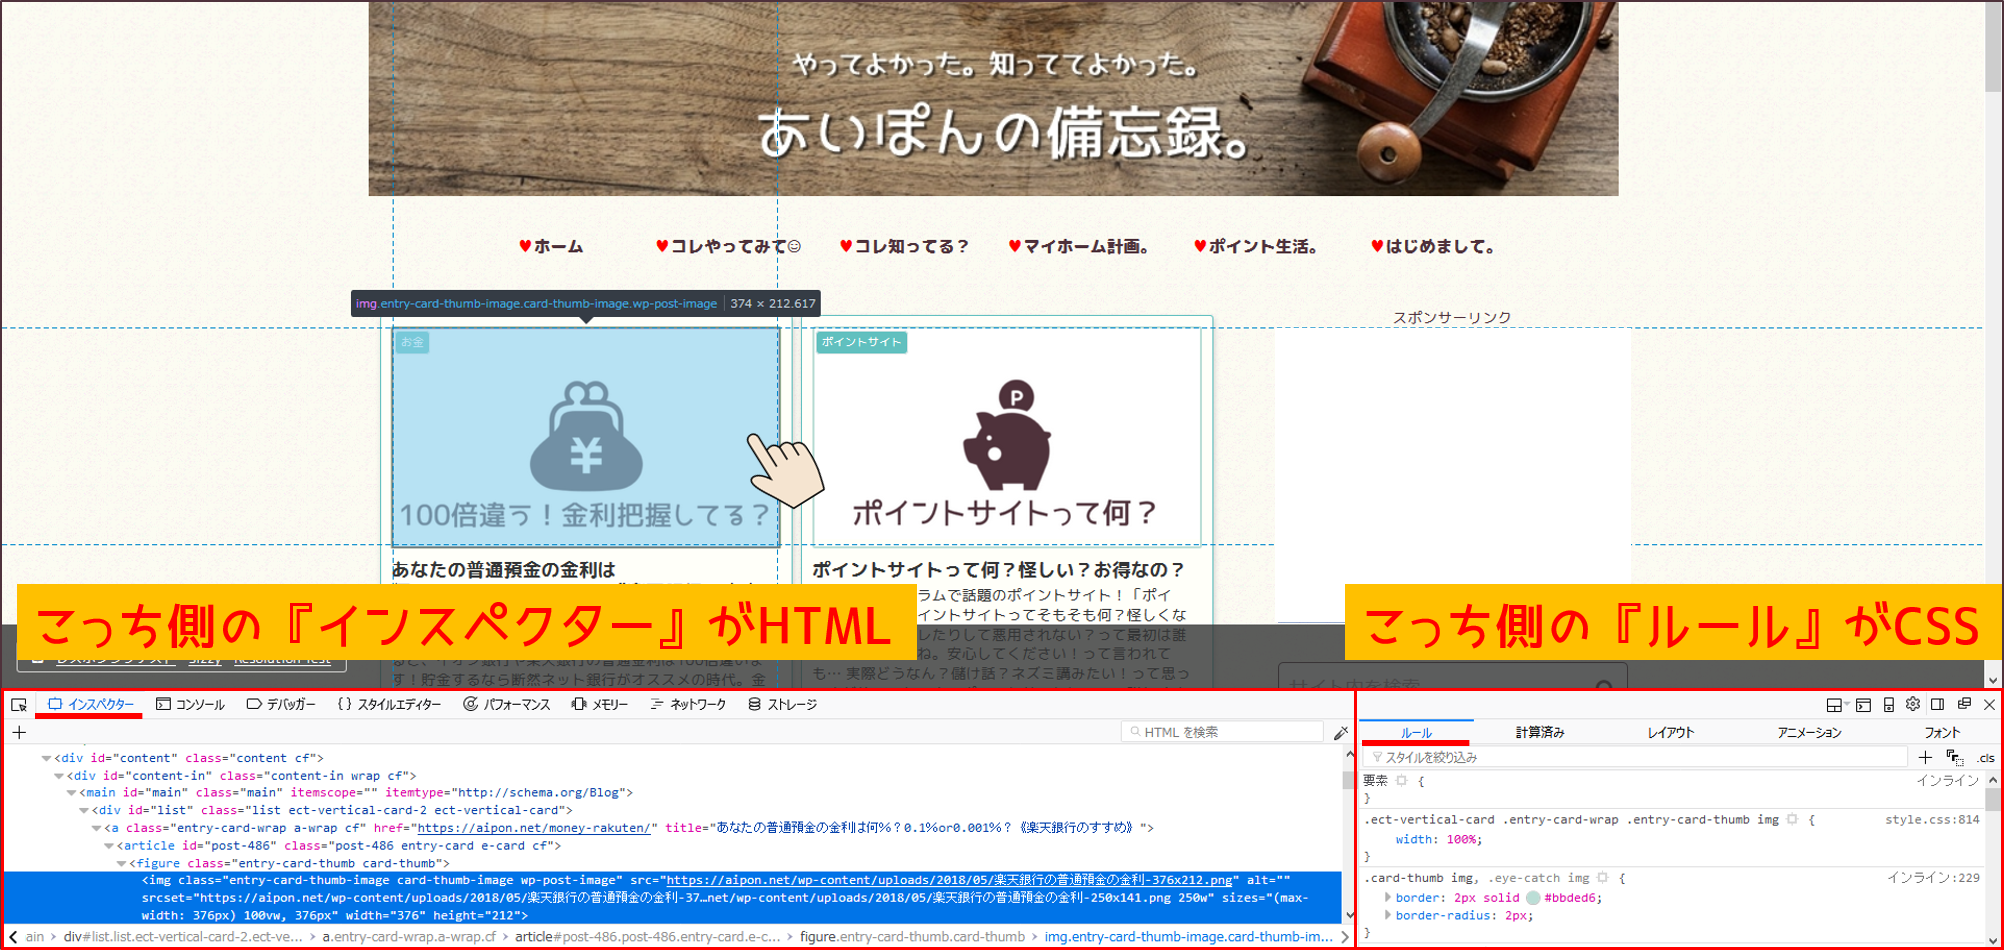The width and height of the screenshot is (2011, 950).
Task: Open the img src URL in markup
Action: [949, 880]
